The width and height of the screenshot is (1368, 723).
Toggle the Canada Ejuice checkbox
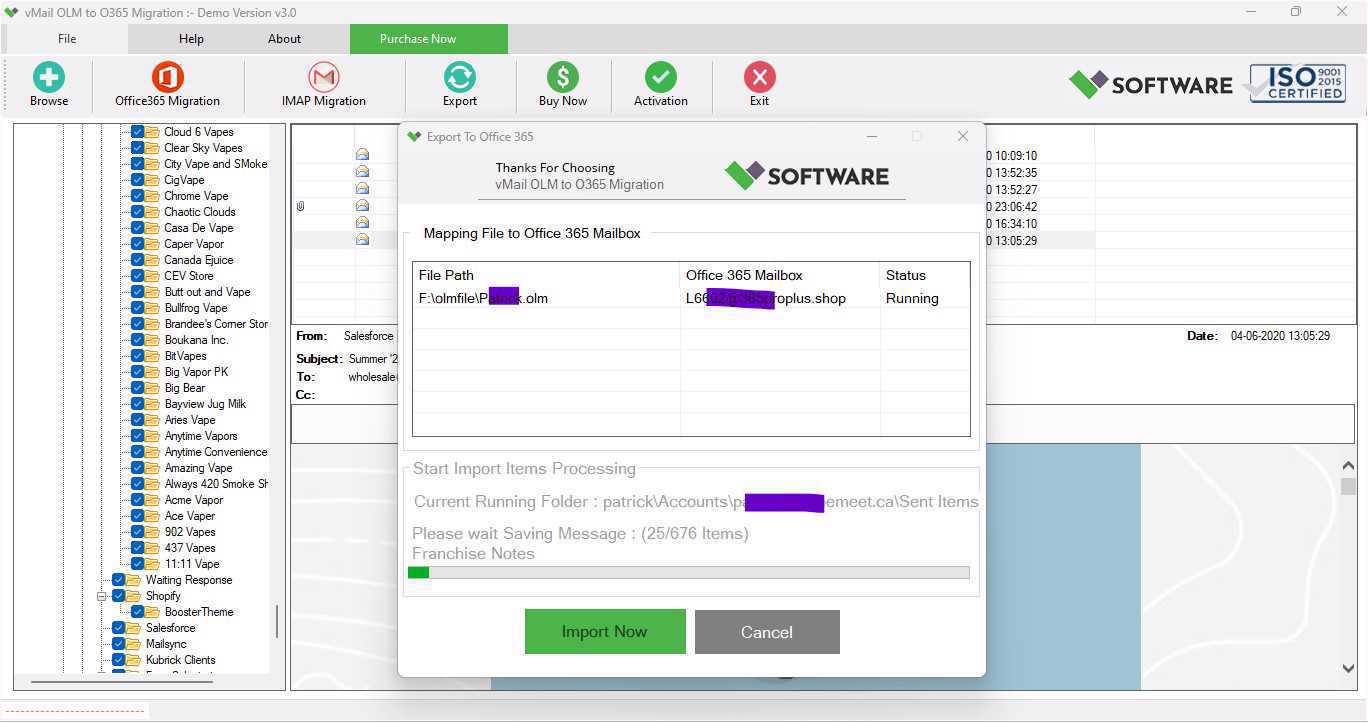click(138, 260)
